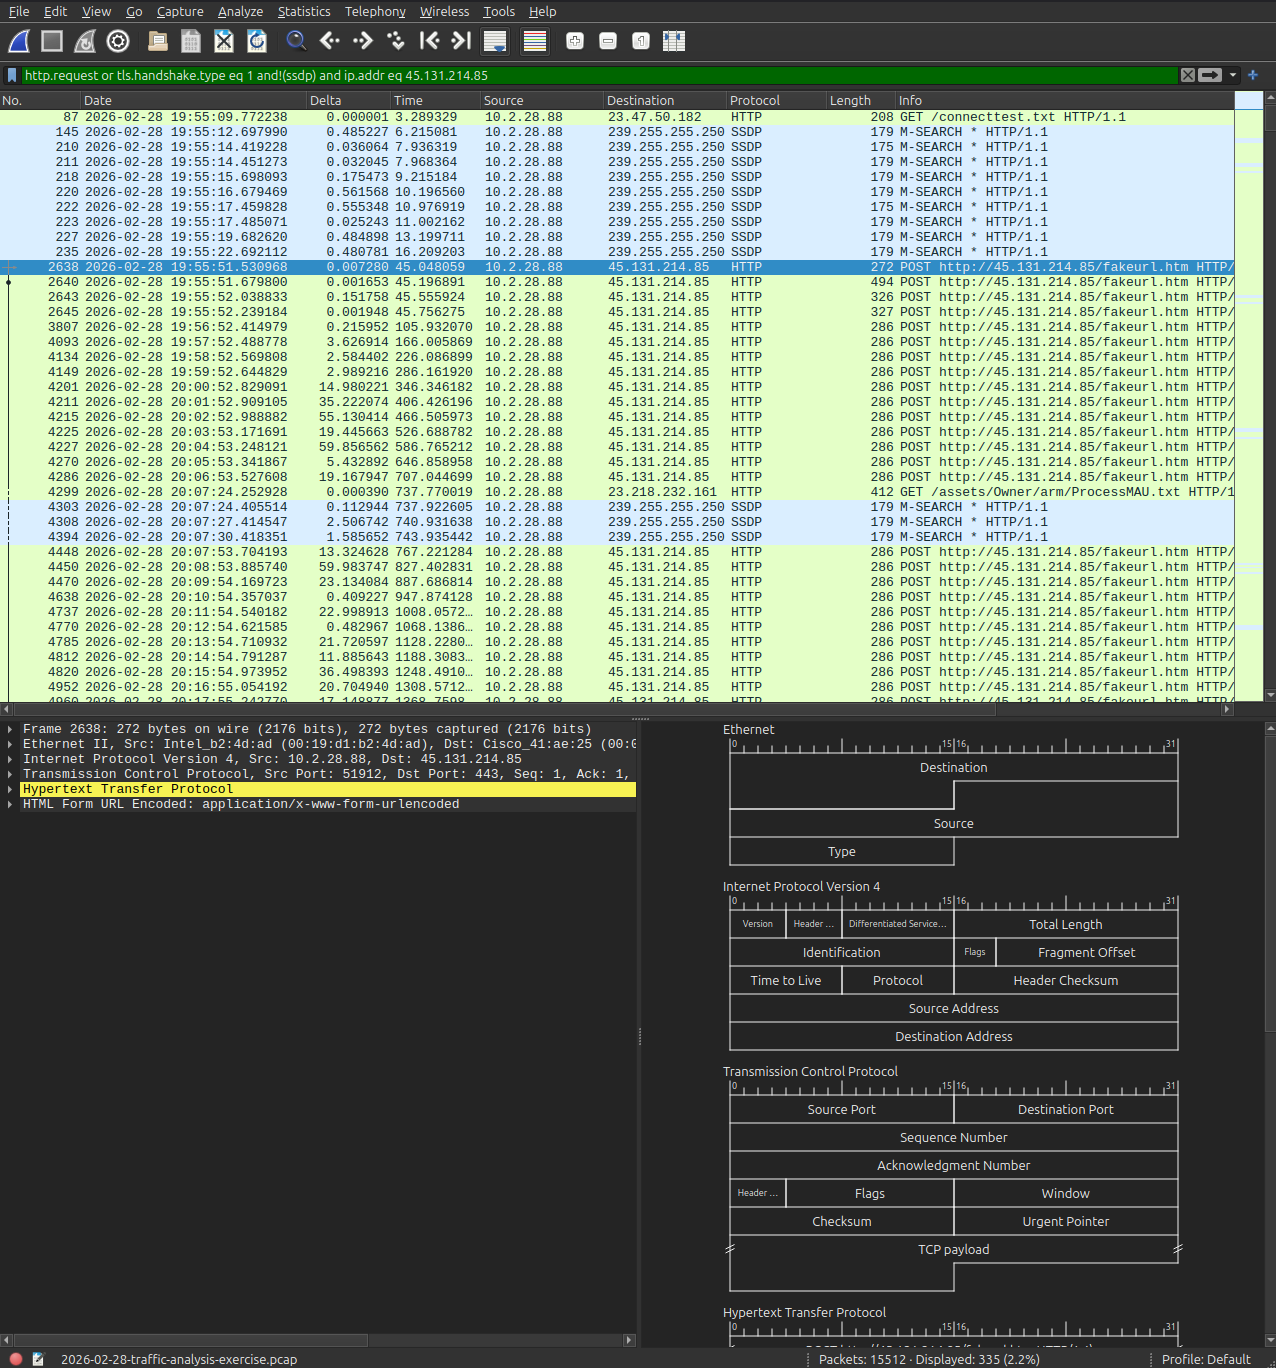1276x1368 pixels.
Task: Click the start capture shark fin icon
Action: click(x=19, y=41)
